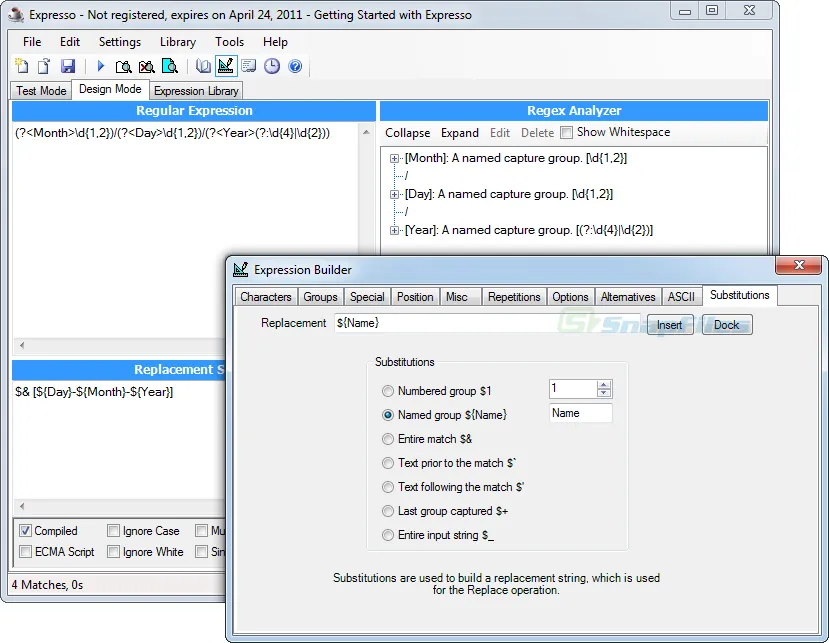The height and width of the screenshot is (643, 829).
Task: Select the Design Mode tab
Action: coord(110,89)
